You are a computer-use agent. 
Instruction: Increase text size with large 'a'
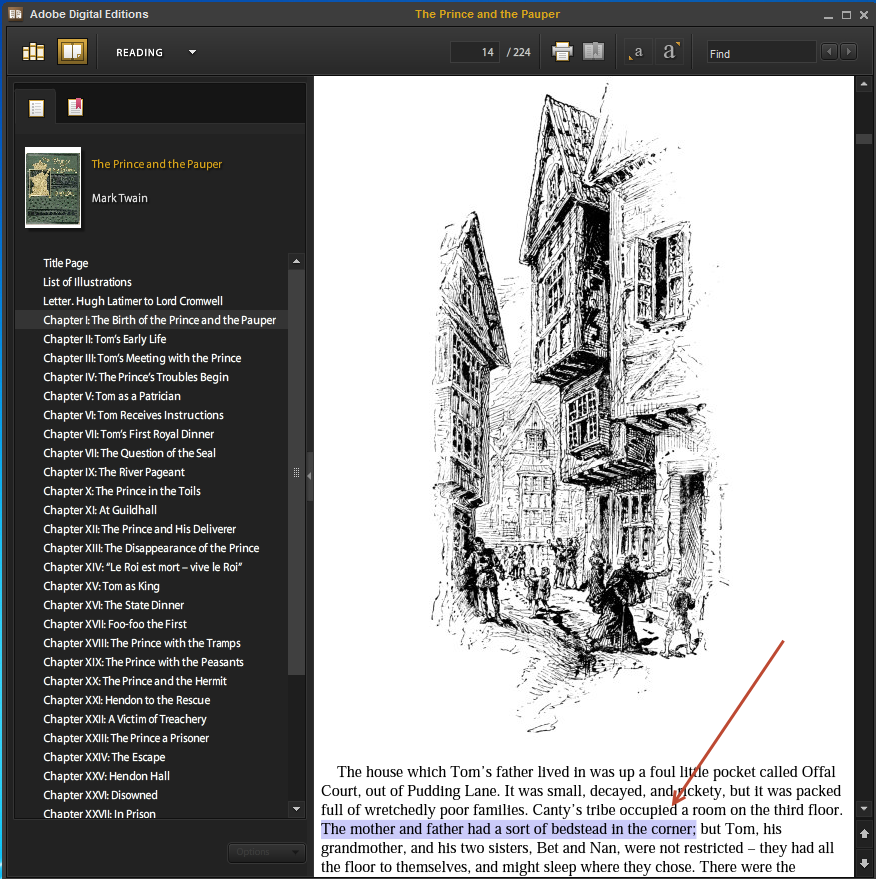pyautogui.click(x=670, y=52)
